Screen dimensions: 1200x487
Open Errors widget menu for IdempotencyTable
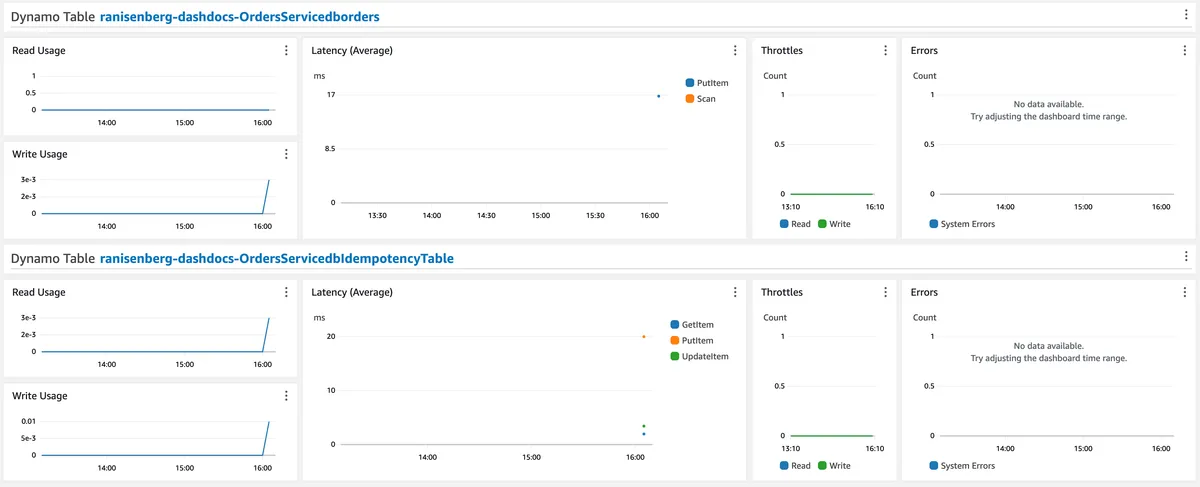(x=1185, y=292)
